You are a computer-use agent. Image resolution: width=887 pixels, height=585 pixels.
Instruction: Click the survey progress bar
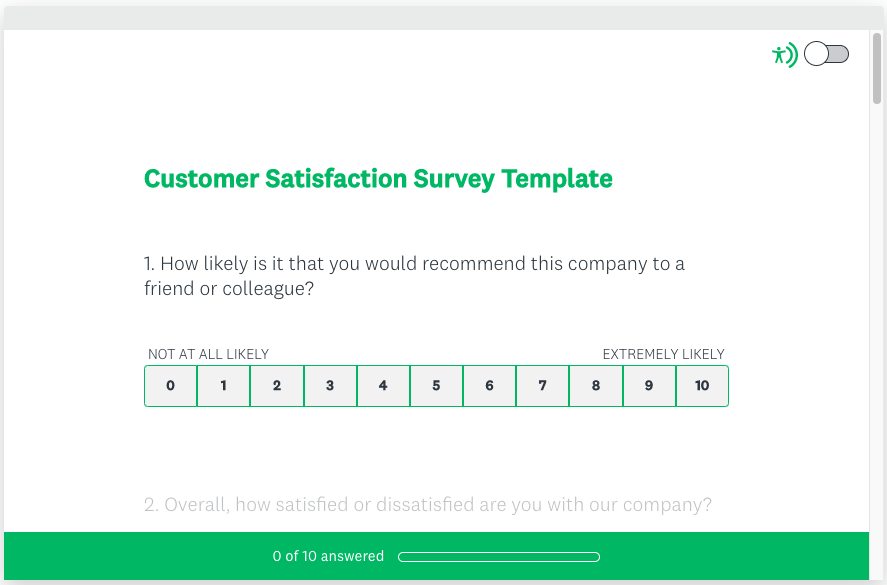tap(499, 557)
